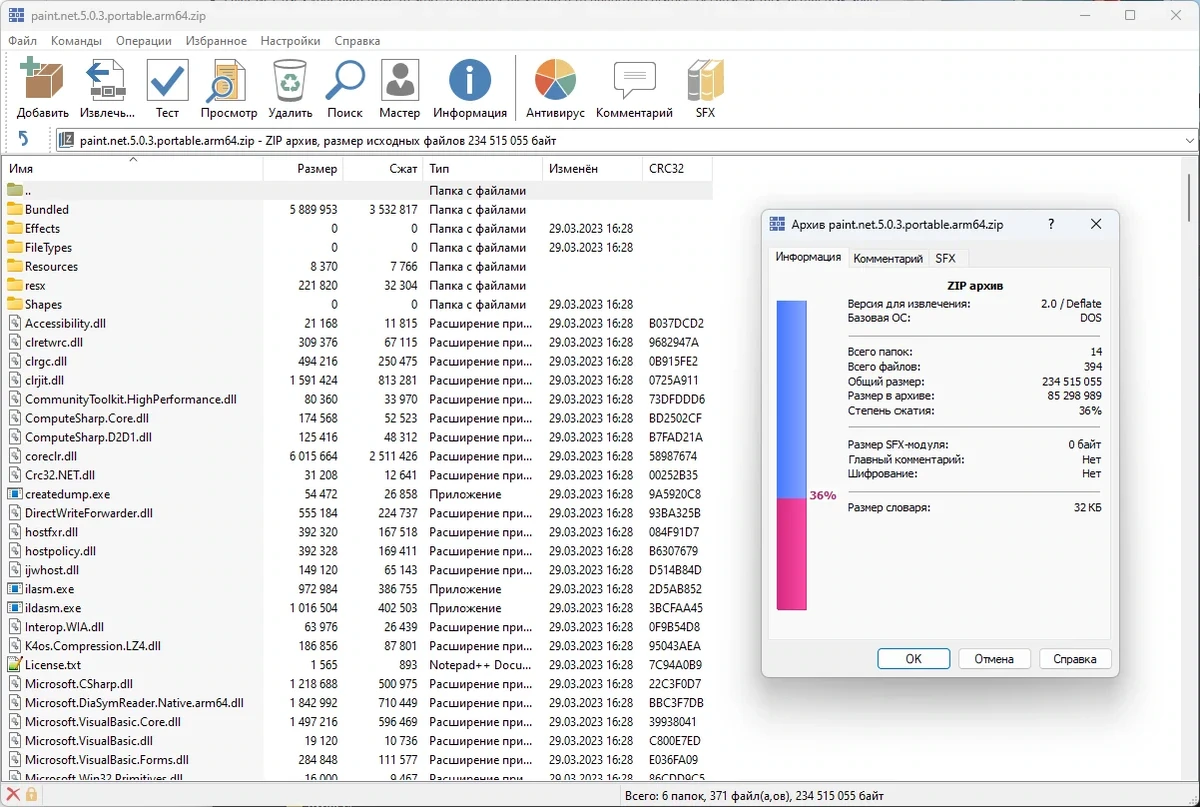Click the lock icon in status bar
1200x807 pixels.
(x=31, y=795)
